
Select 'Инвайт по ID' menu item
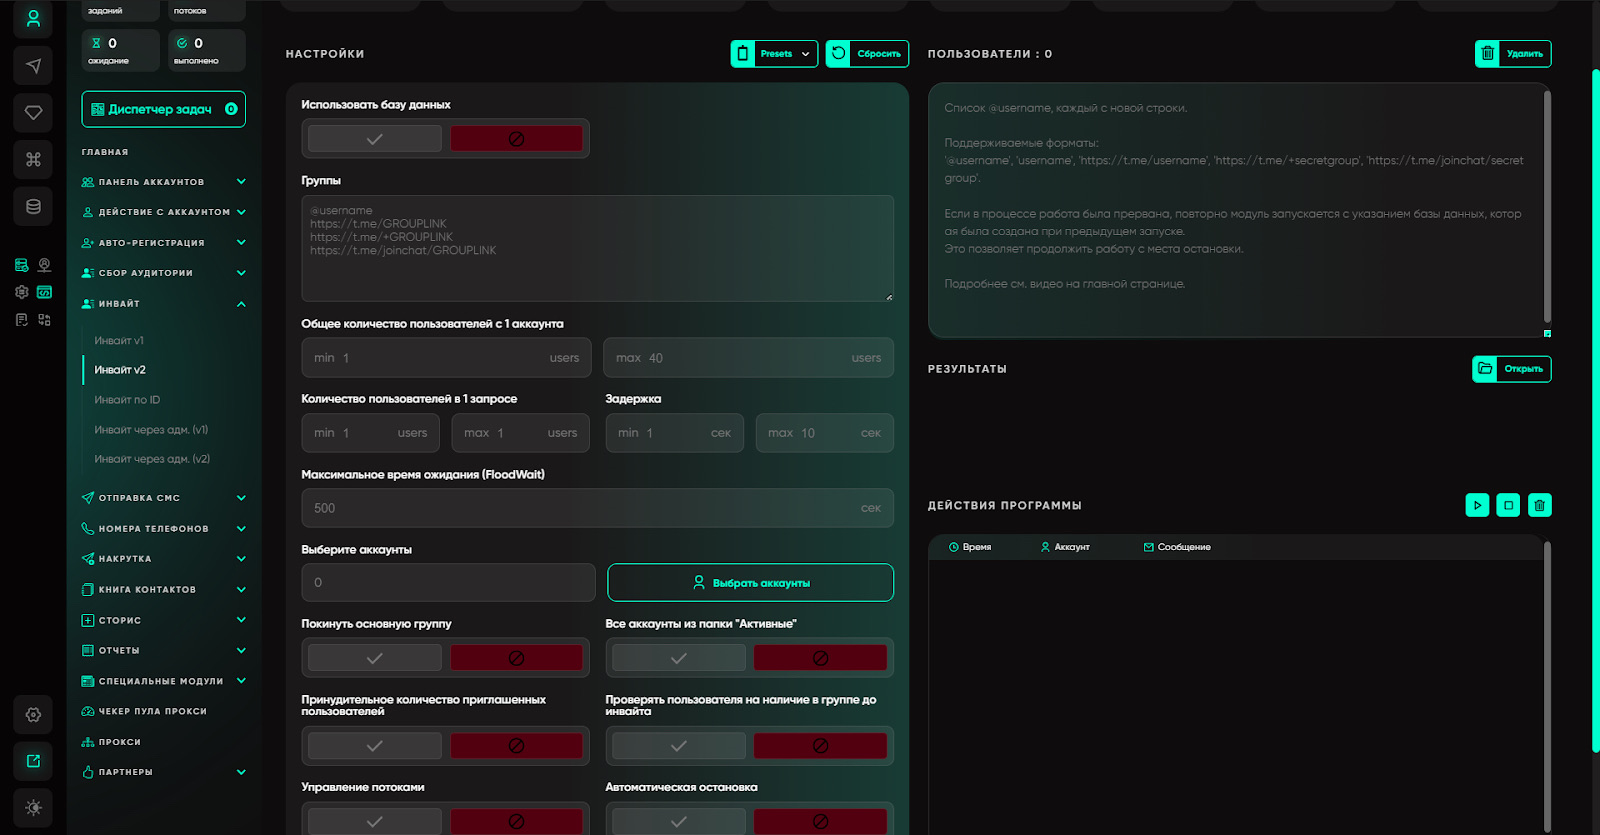pos(127,400)
